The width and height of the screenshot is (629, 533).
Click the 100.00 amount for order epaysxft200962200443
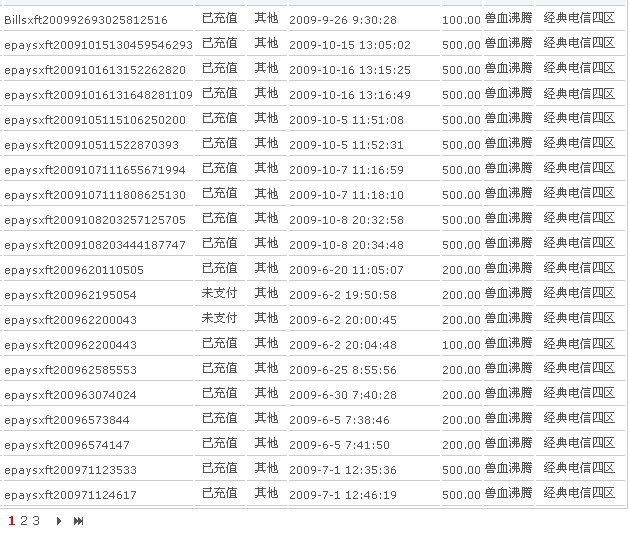pyautogui.click(x=461, y=345)
